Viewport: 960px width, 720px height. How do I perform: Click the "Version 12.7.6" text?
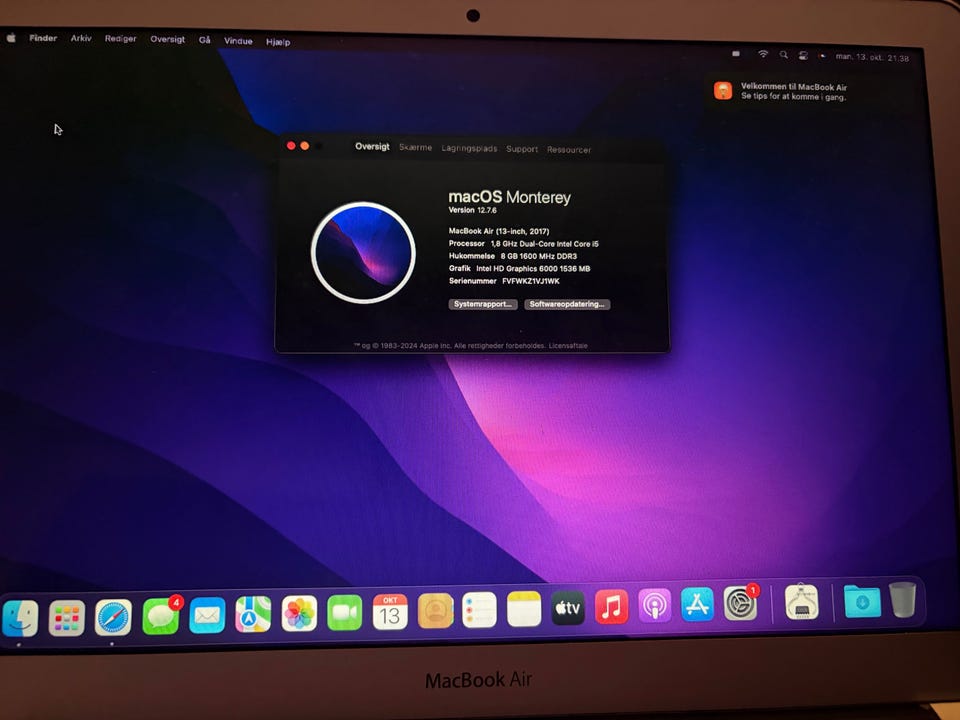[x=473, y=210]
